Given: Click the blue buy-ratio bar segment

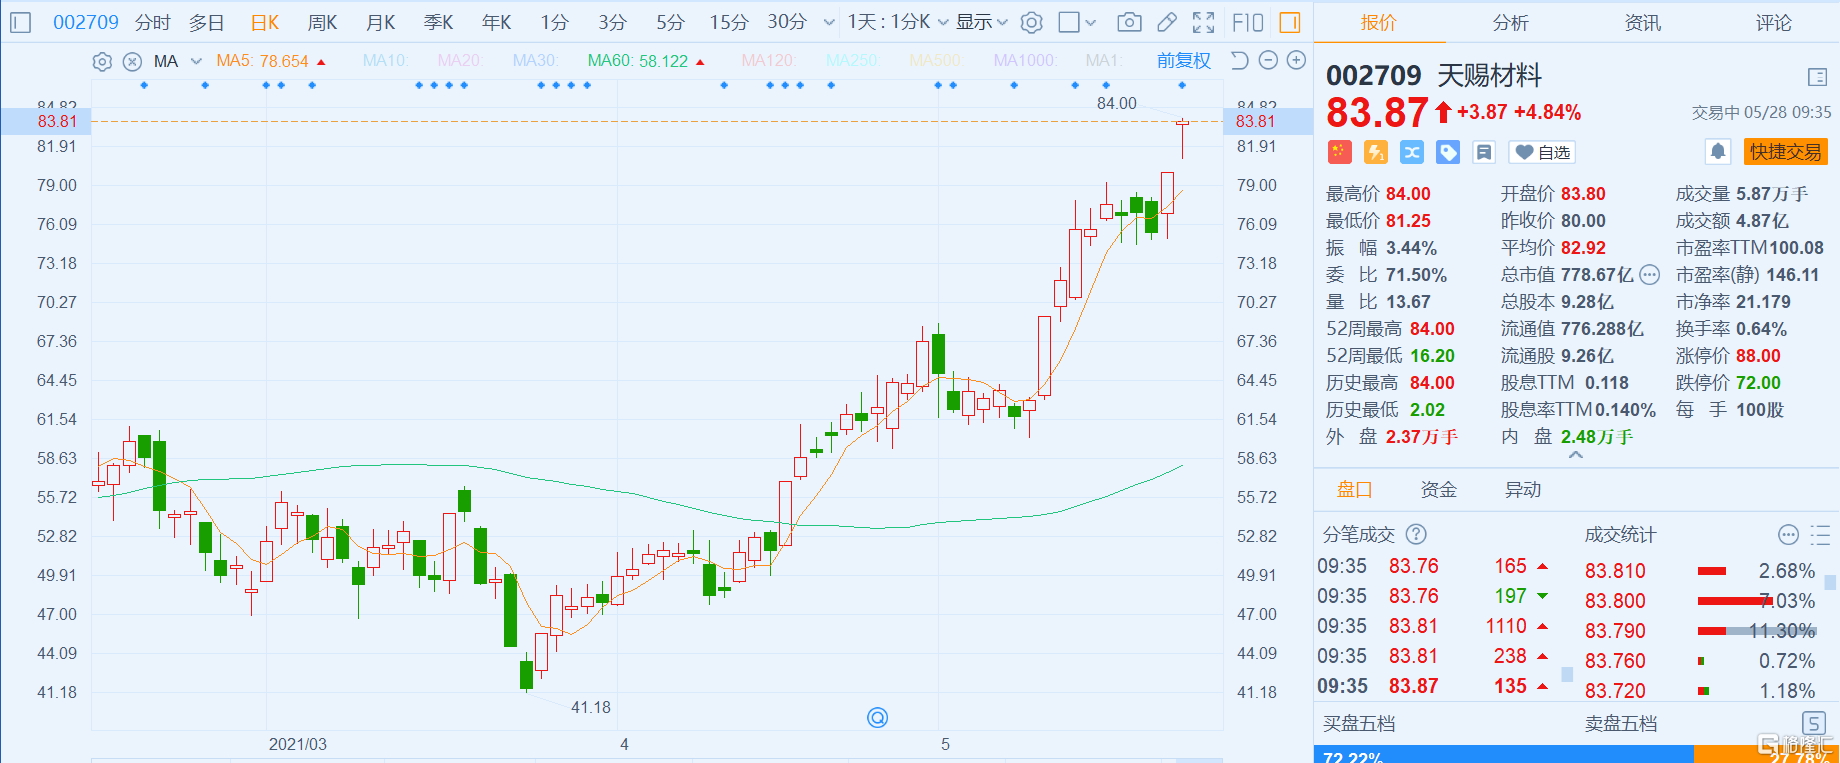Looking at the screenshot, I should coord(1504,754).
